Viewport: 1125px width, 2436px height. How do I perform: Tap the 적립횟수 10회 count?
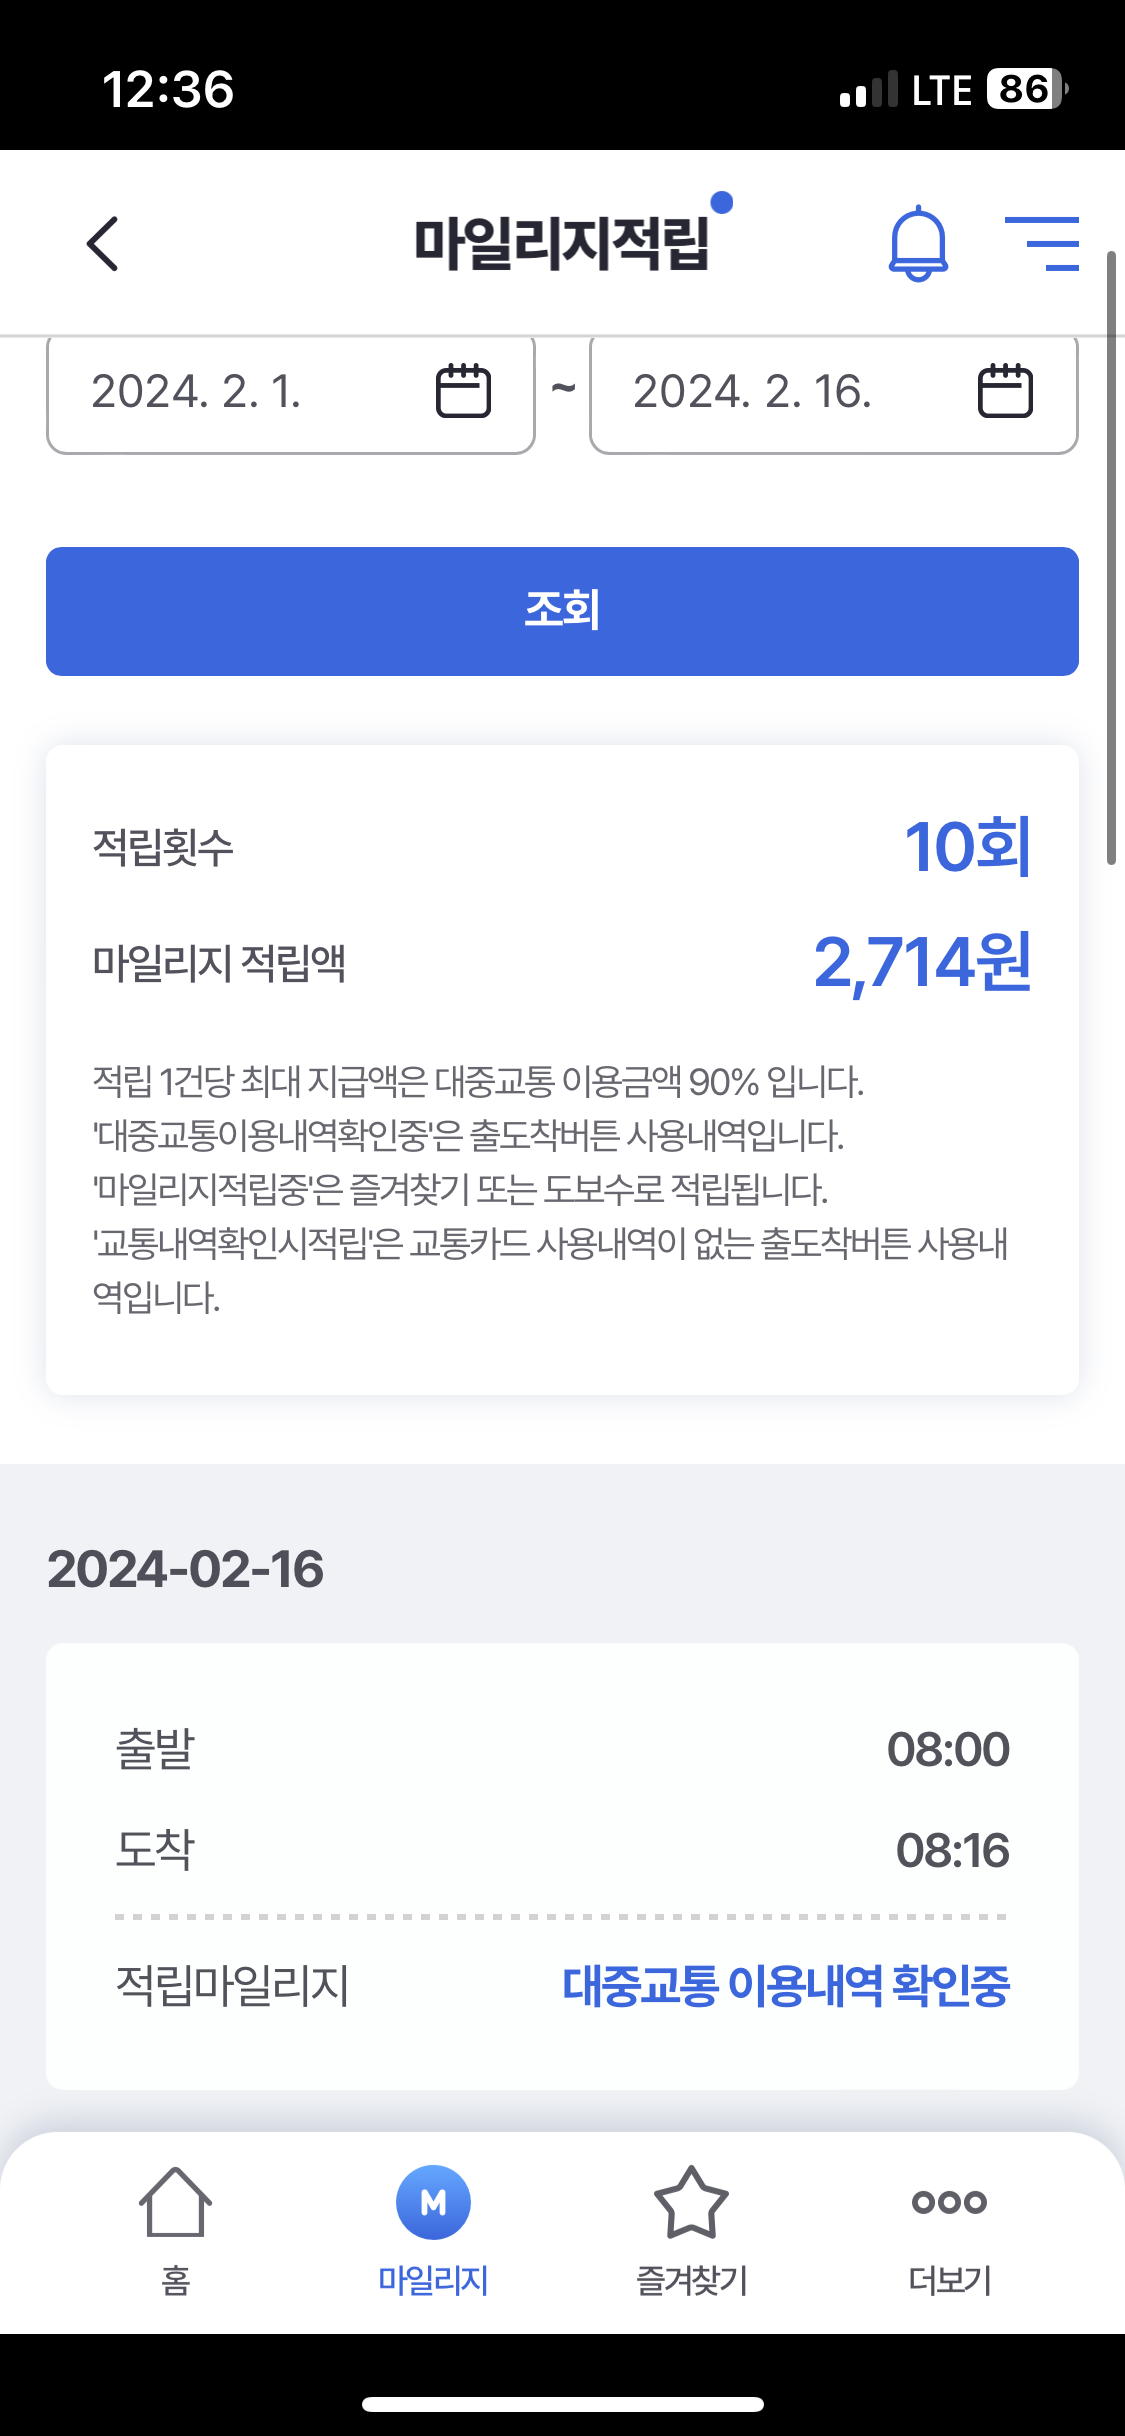[x=967, y=847]
